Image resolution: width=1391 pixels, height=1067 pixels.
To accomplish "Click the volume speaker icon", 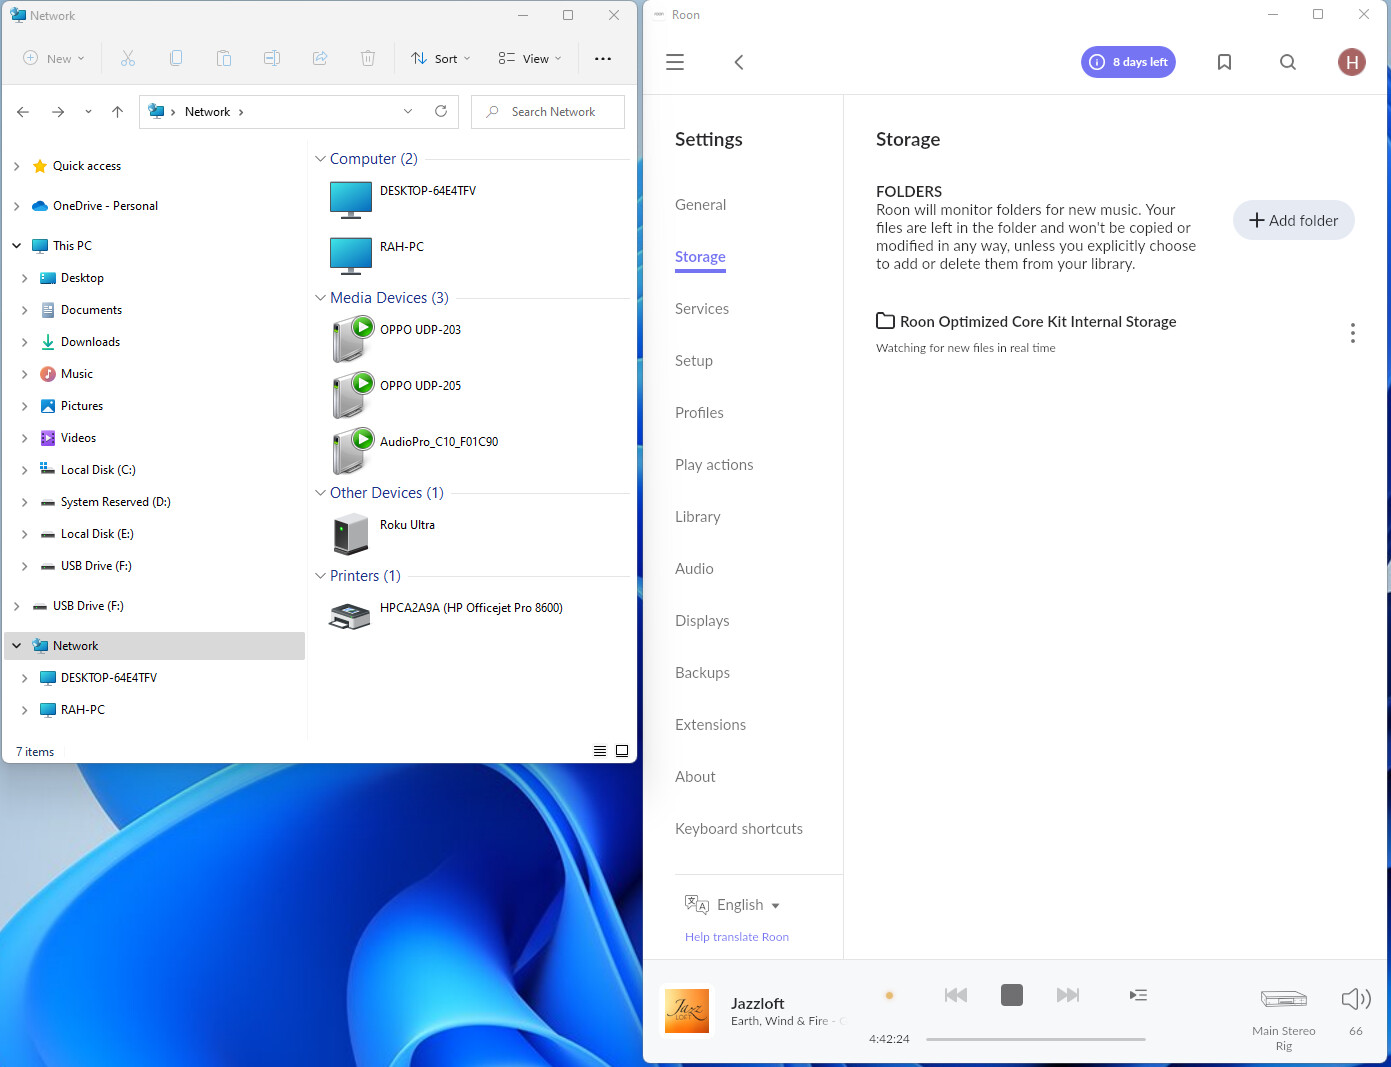I will 1355,999.
